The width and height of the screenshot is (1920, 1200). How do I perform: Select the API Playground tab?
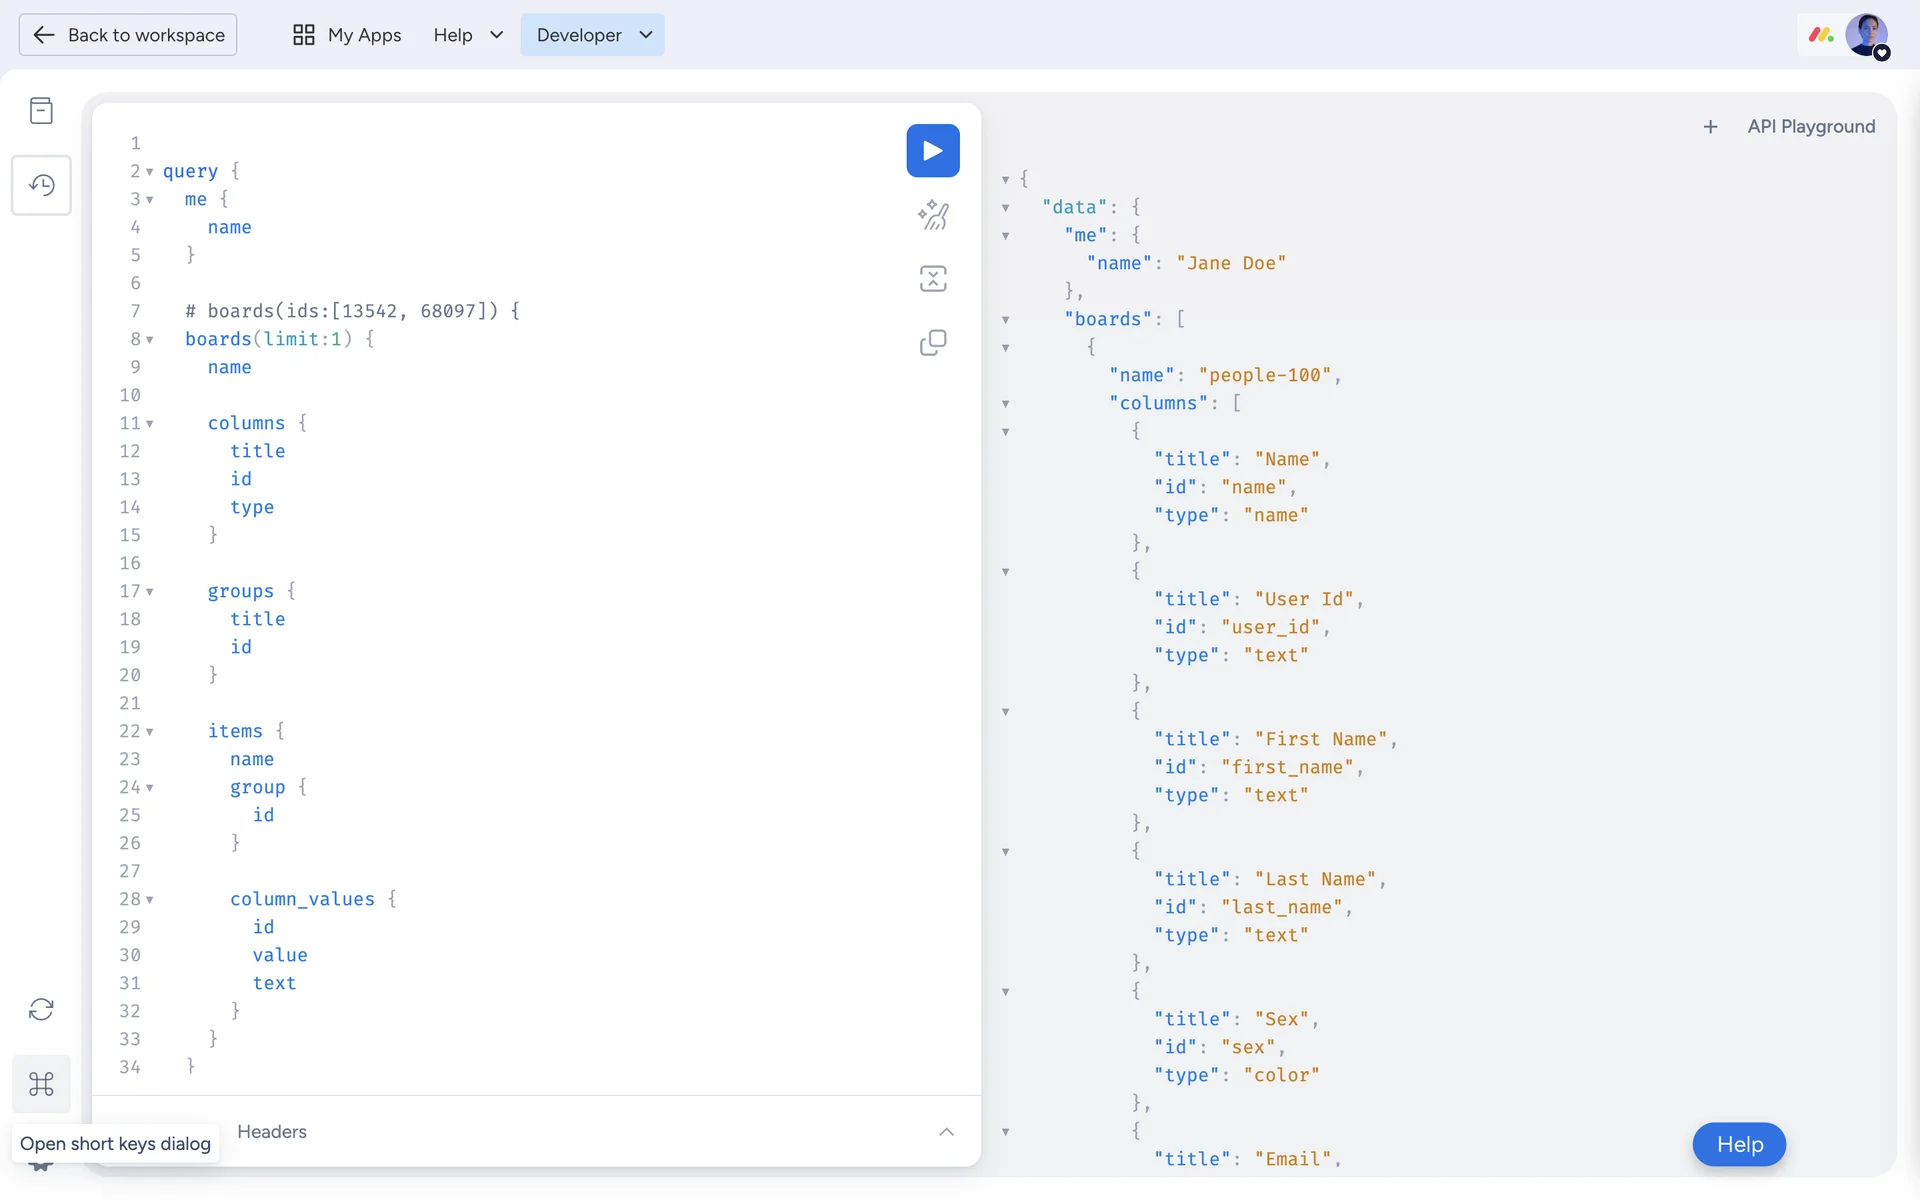1810,127
